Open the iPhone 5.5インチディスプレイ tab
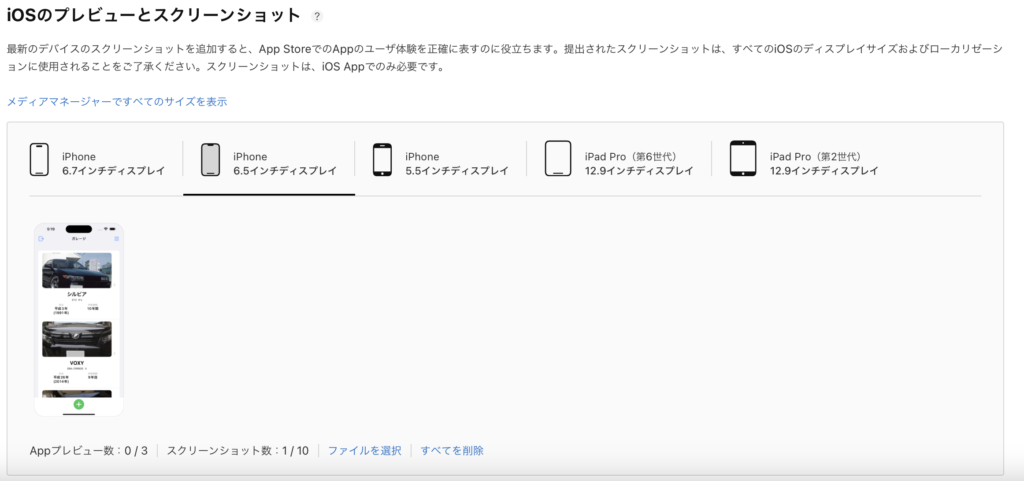 point(456,164)
